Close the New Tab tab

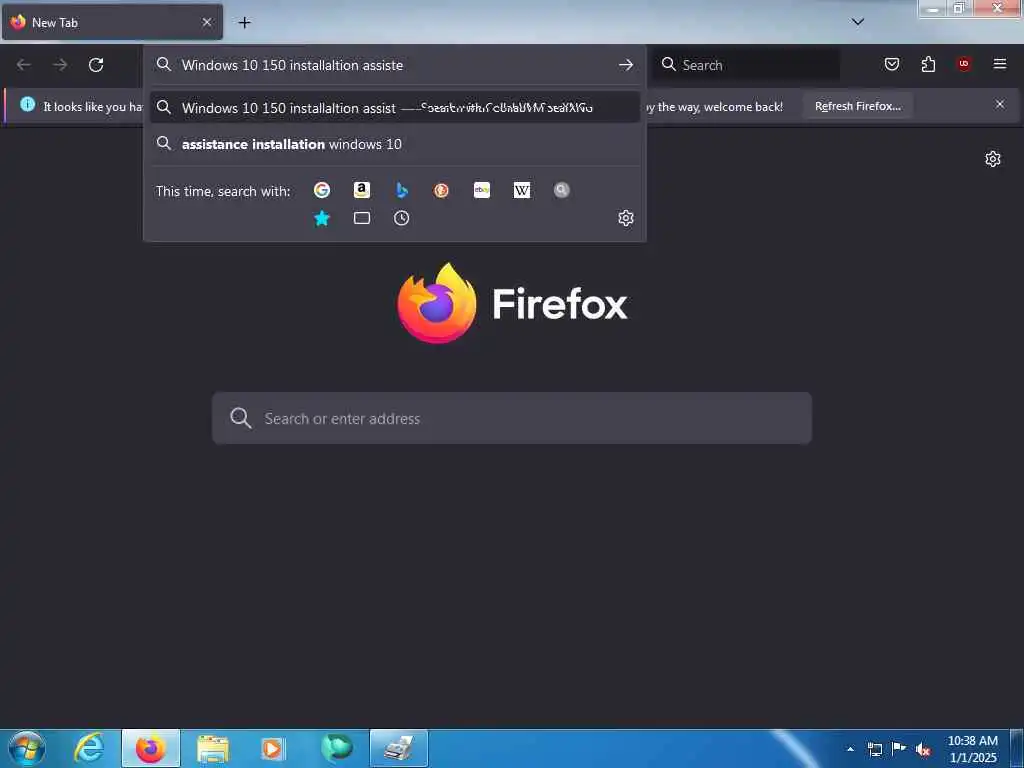[x=207, y=22]
